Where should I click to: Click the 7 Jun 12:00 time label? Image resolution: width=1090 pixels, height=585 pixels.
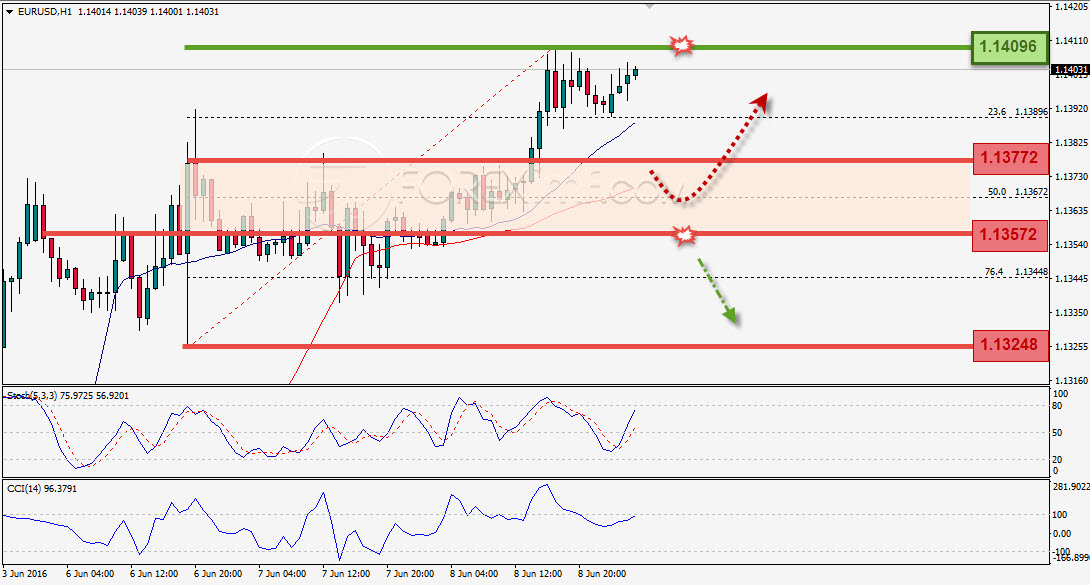(x=345, y=574)
